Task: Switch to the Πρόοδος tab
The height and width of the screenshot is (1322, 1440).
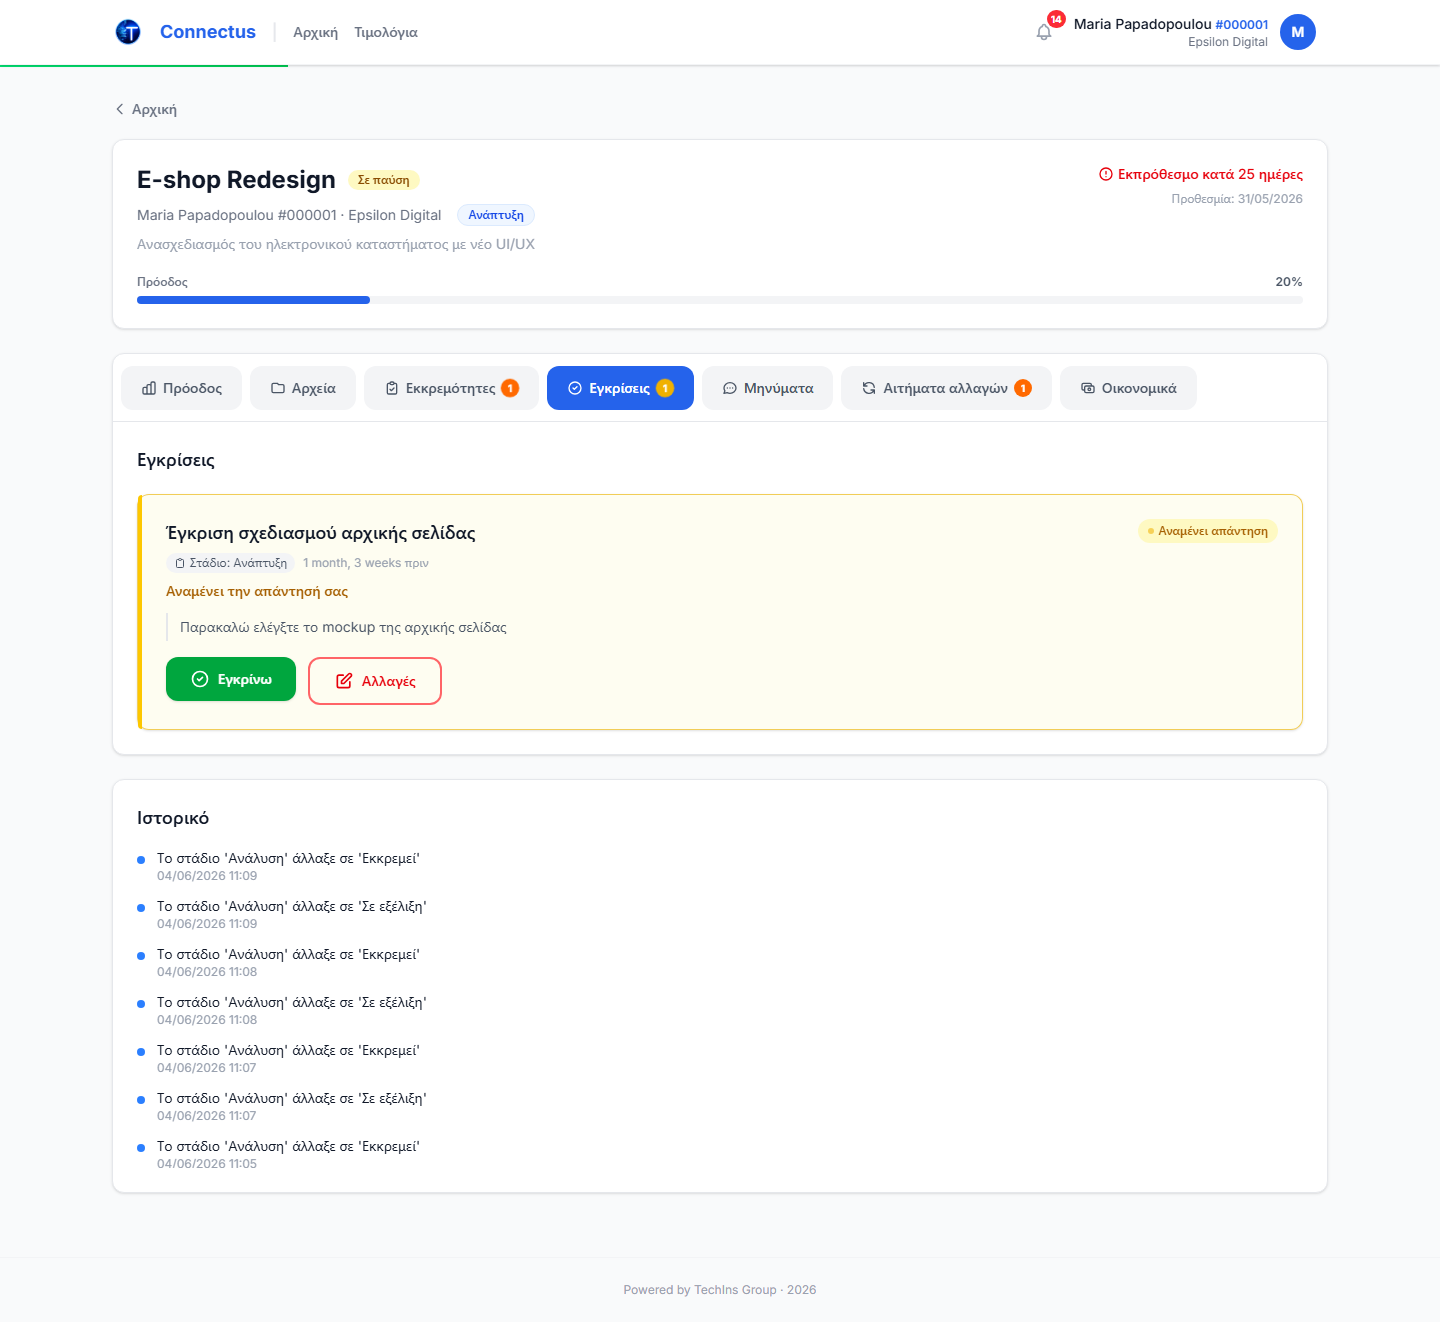Action: pyautogui.click(x=182, y=388)
